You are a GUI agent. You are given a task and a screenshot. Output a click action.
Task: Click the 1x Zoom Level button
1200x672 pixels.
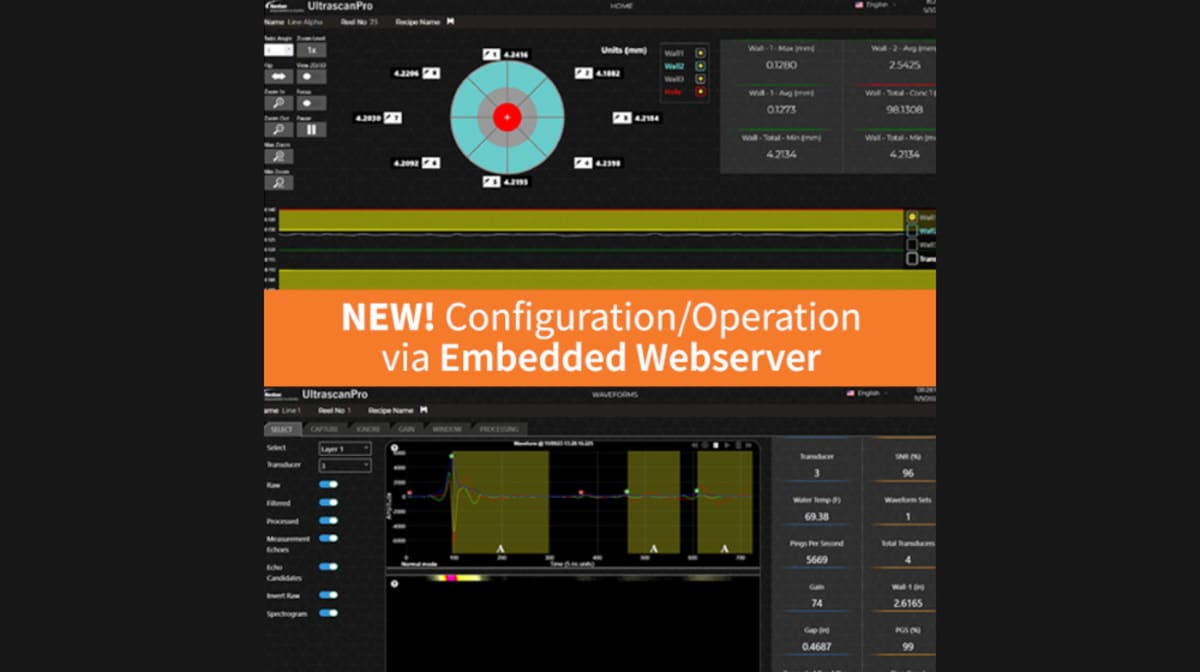tap(311, 50)
